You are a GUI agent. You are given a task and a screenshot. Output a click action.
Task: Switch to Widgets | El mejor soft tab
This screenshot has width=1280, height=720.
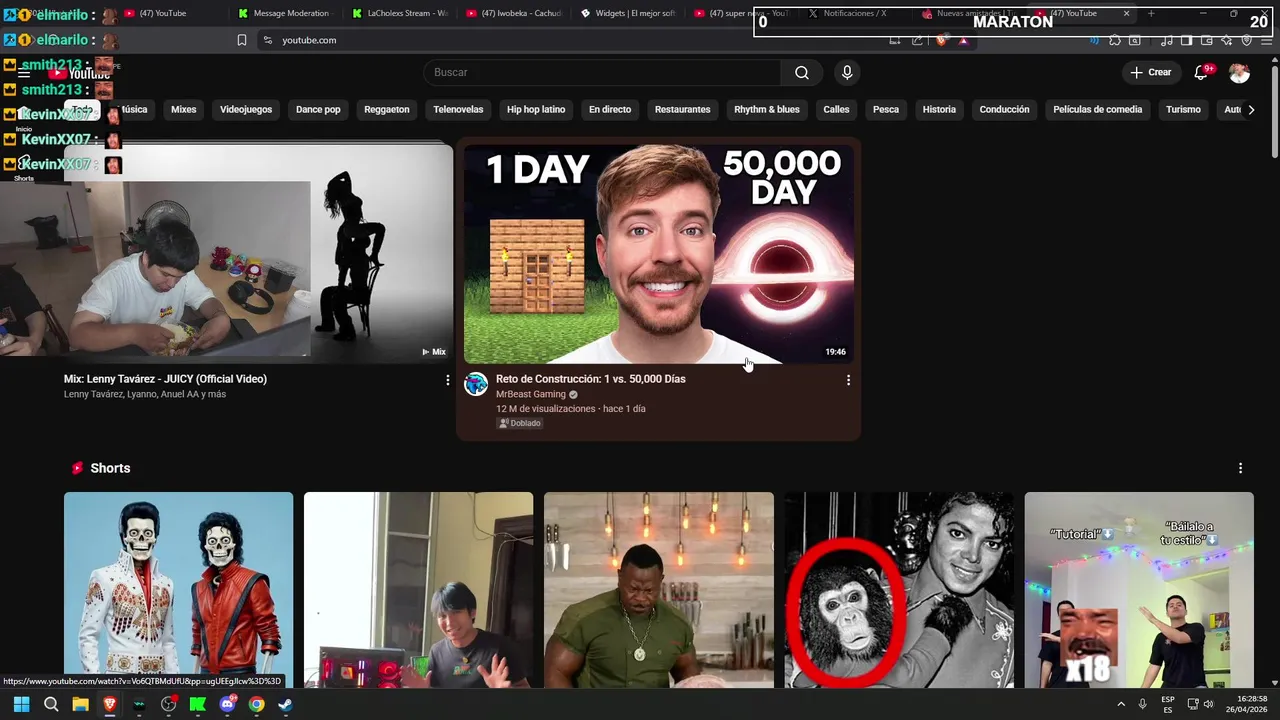628,13
